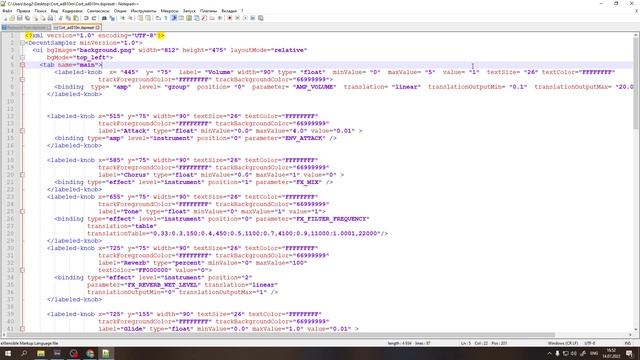Save the recorded macro icon

(x=260, y=18)
